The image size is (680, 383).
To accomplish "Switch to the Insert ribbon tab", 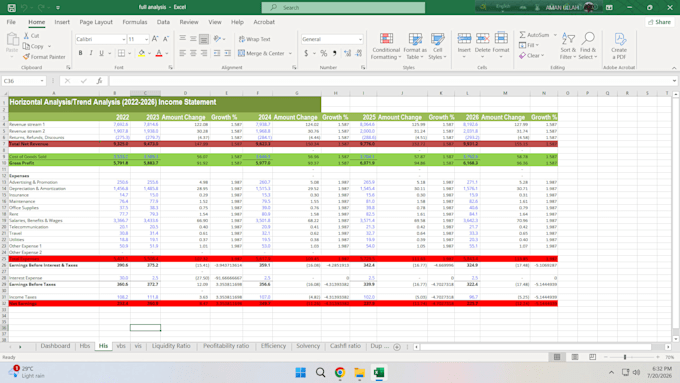I will [62, 22].
